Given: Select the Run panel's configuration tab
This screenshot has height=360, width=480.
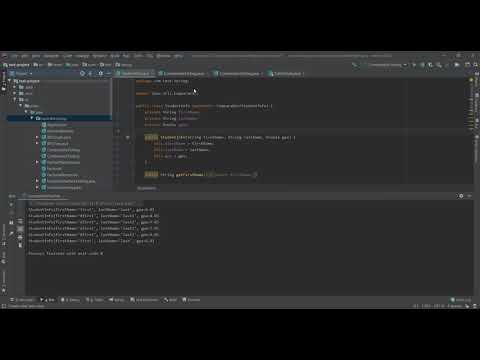Looking at the screenshot, I should (44, 196).
